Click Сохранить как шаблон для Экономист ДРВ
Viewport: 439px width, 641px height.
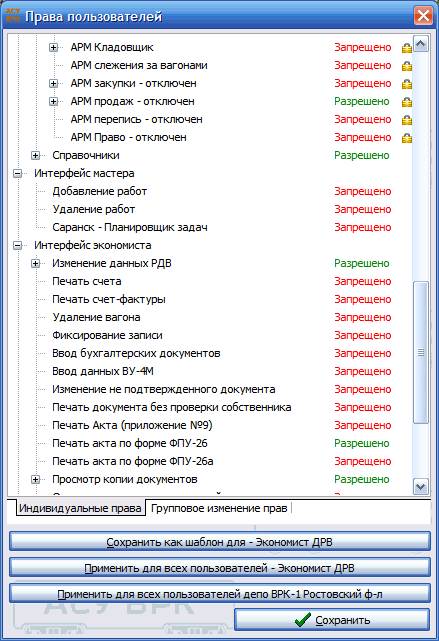pos(220,542)
